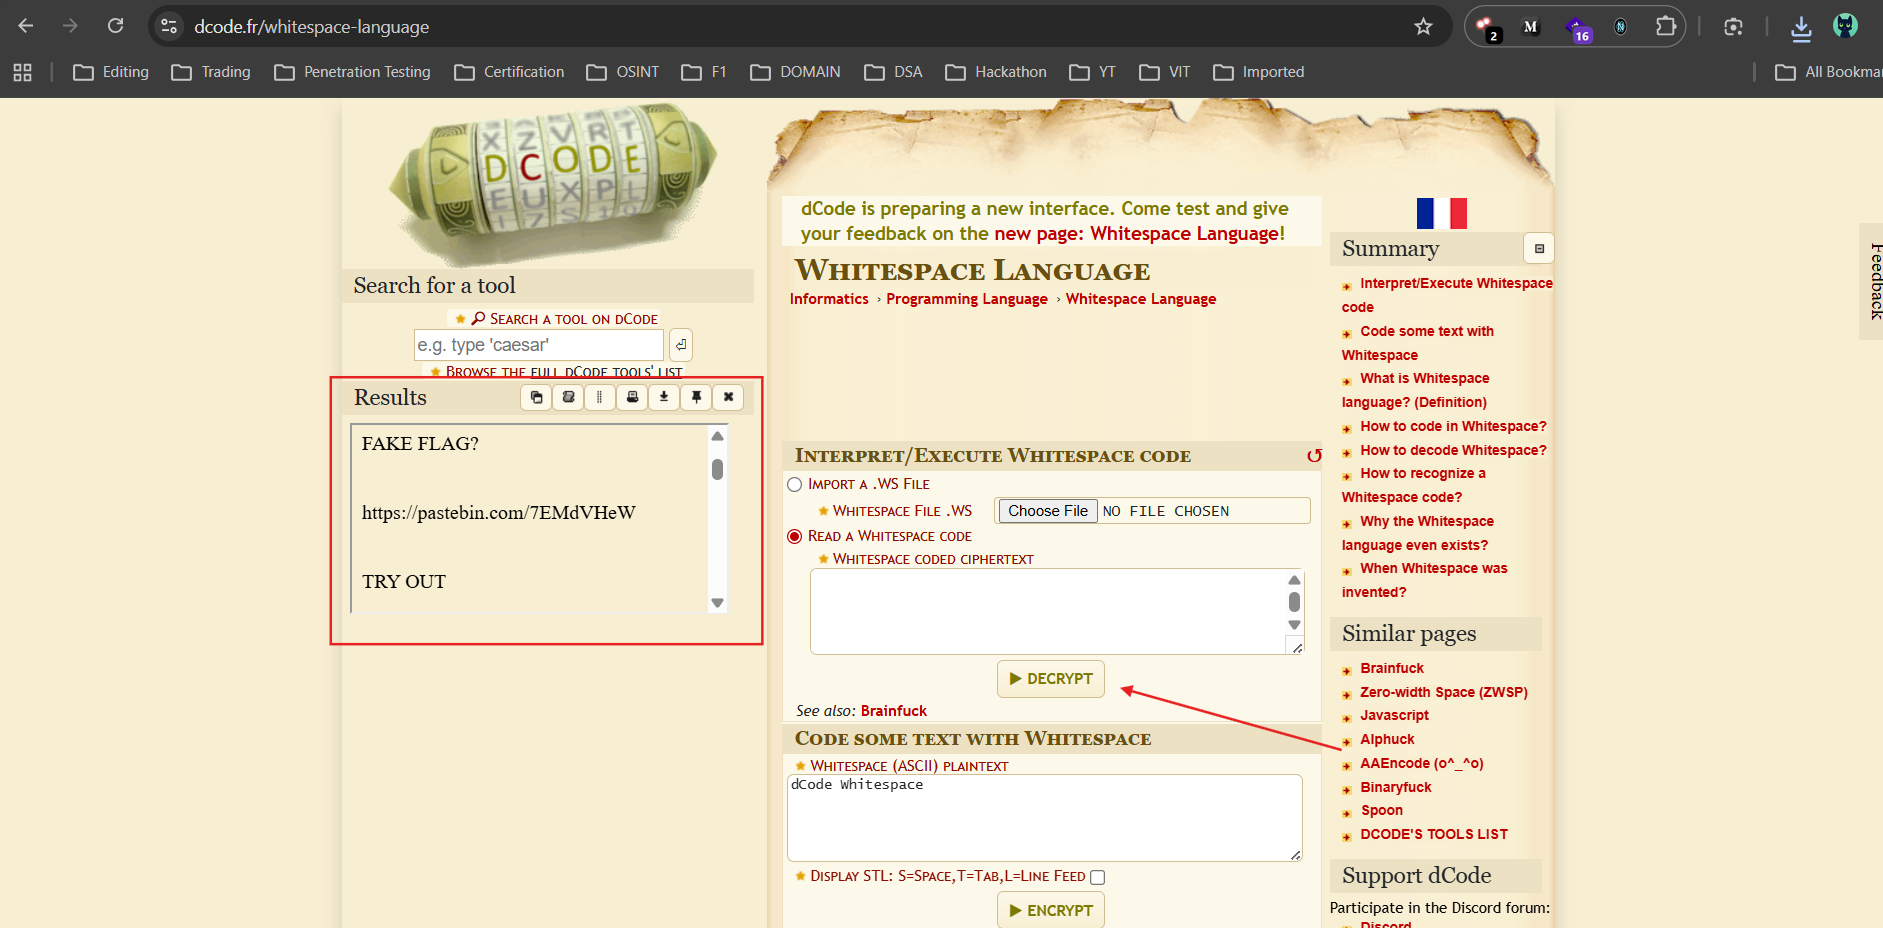This screenshot has height=928, width=1883.
Task: Open the purple extension with badge 16
Action: [x=1577, y=28]
